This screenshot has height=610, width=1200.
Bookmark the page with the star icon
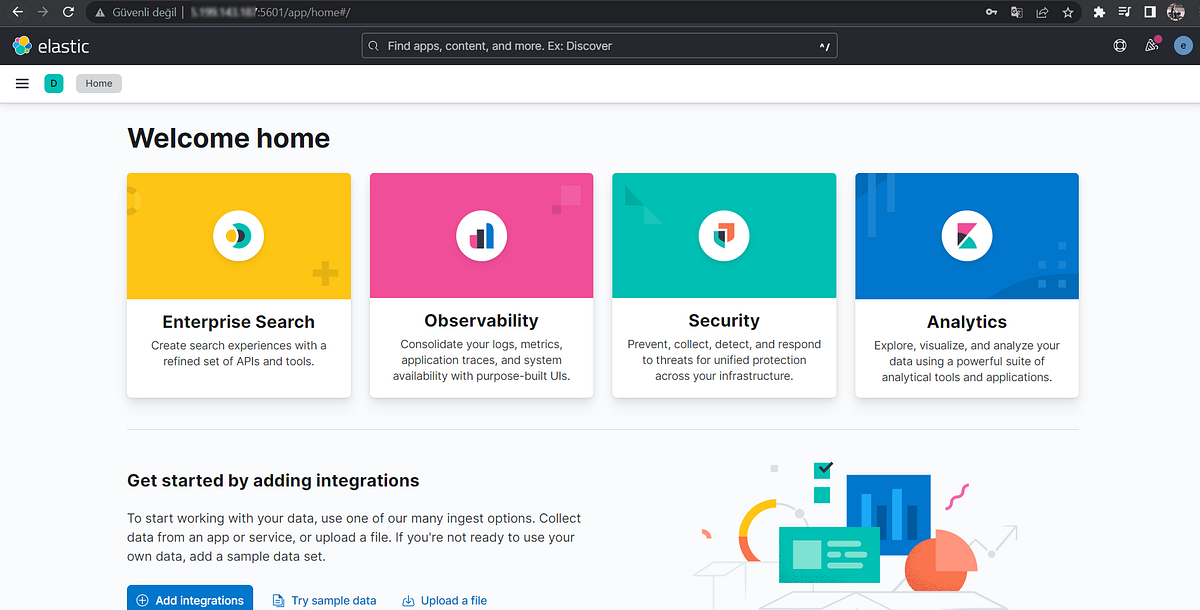pyautogui.click(x=1067, y=12)
